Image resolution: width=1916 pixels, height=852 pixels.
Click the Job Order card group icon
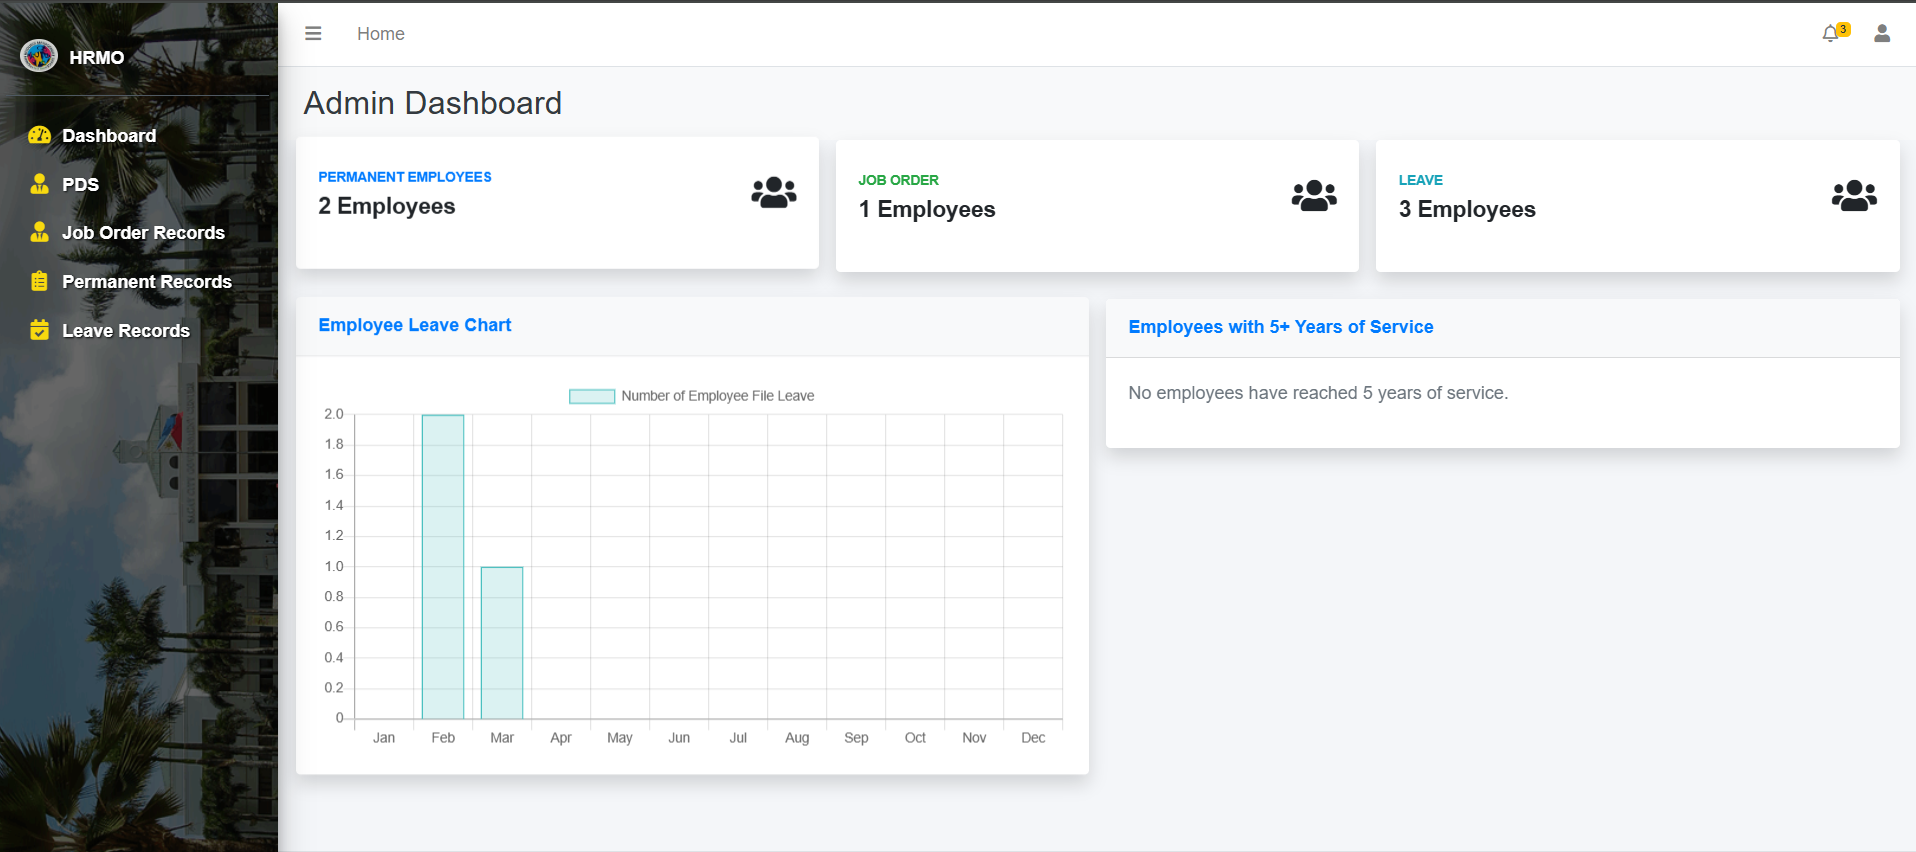(x=1313, y=195)
